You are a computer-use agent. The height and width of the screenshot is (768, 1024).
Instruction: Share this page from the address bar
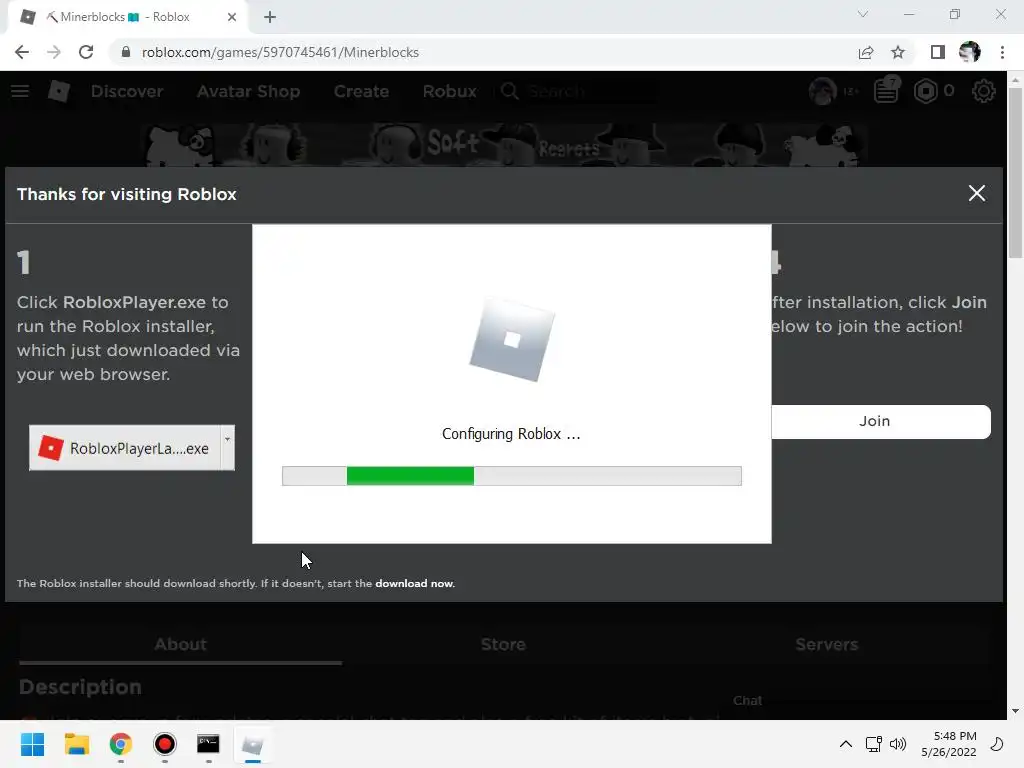(866, 52)
